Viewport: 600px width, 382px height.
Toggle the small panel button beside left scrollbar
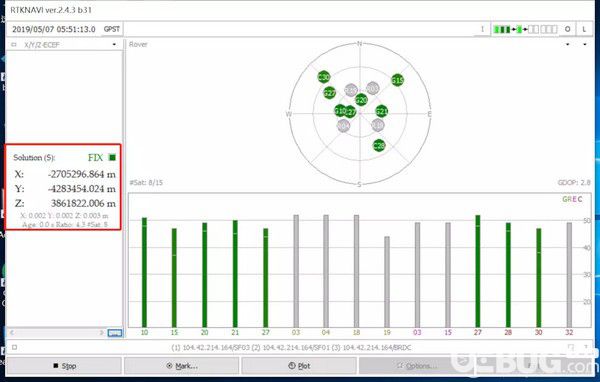coord(115,333)
